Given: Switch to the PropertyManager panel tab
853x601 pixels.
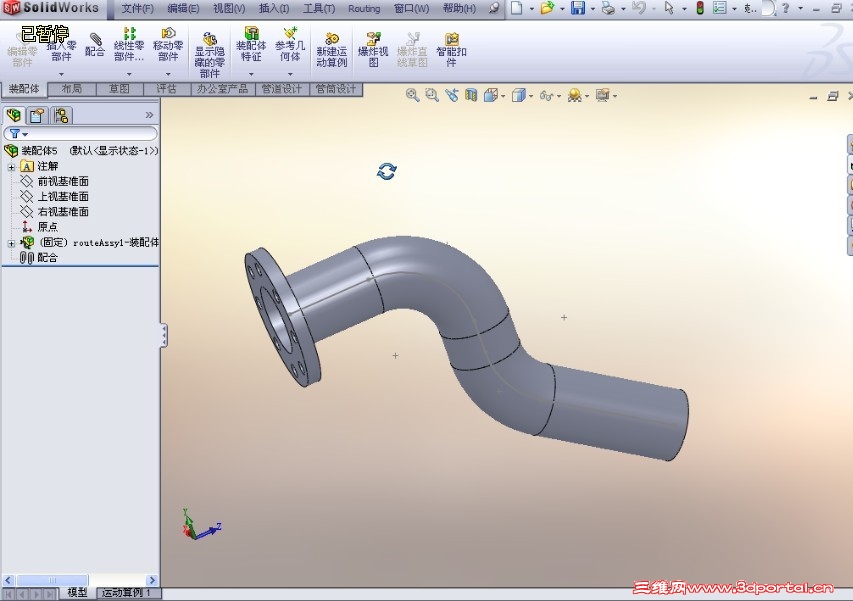Looking at the screenshot, I should pos(37,115).
